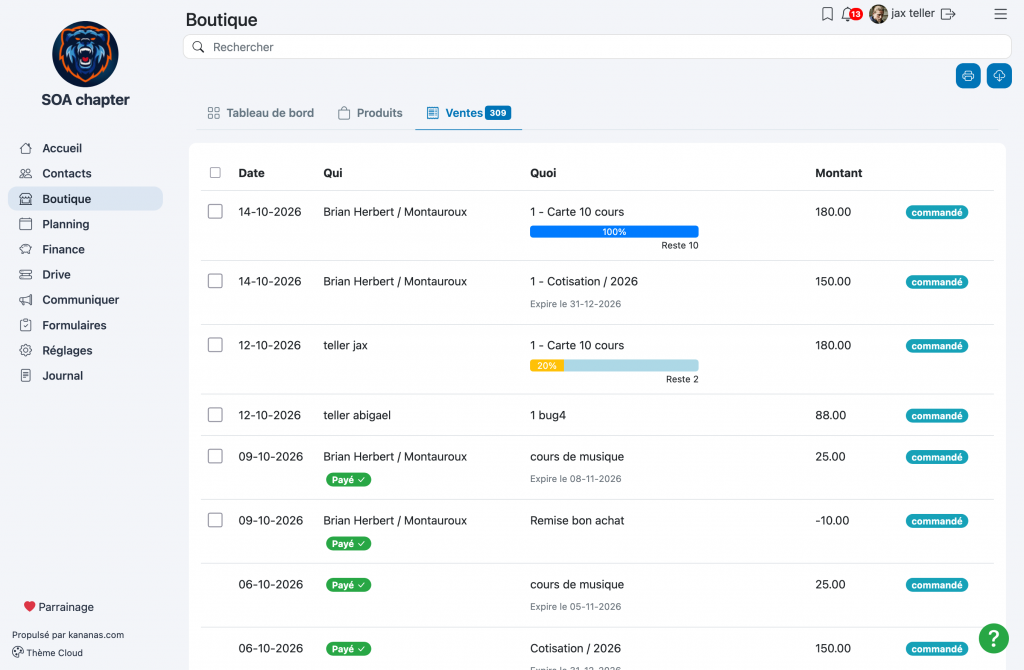Click the -10.00 amount
This screenshot has height=670, width=1024.
tap(832, 520)
